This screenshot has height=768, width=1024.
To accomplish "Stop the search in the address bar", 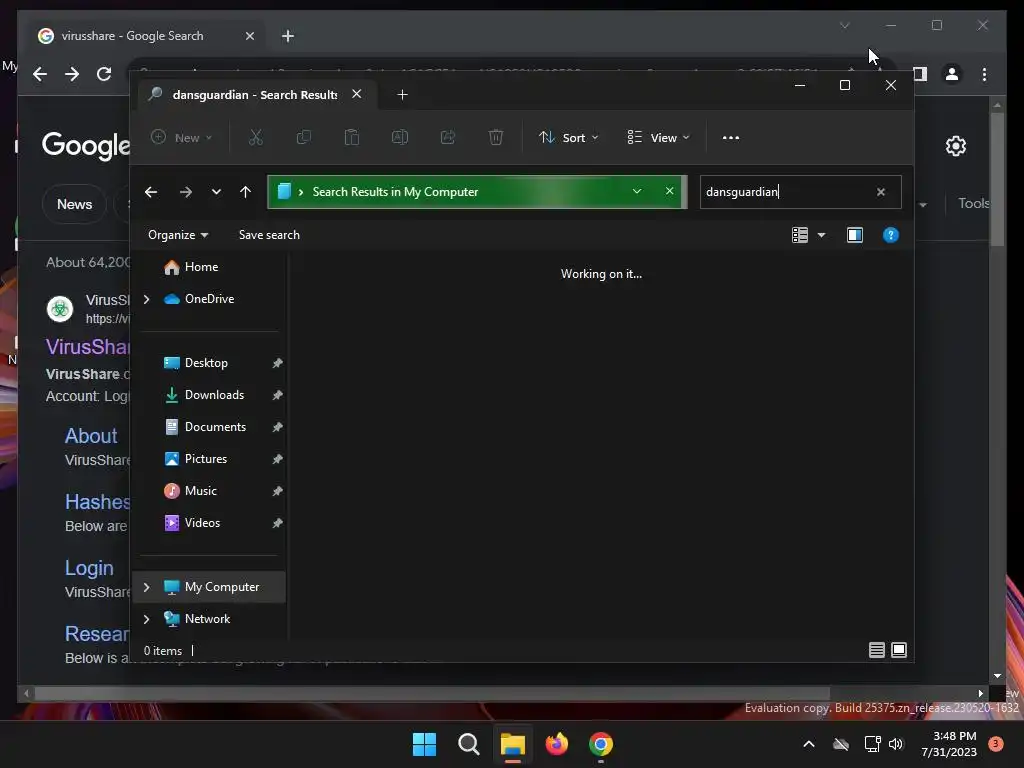I will coord(669,191).
